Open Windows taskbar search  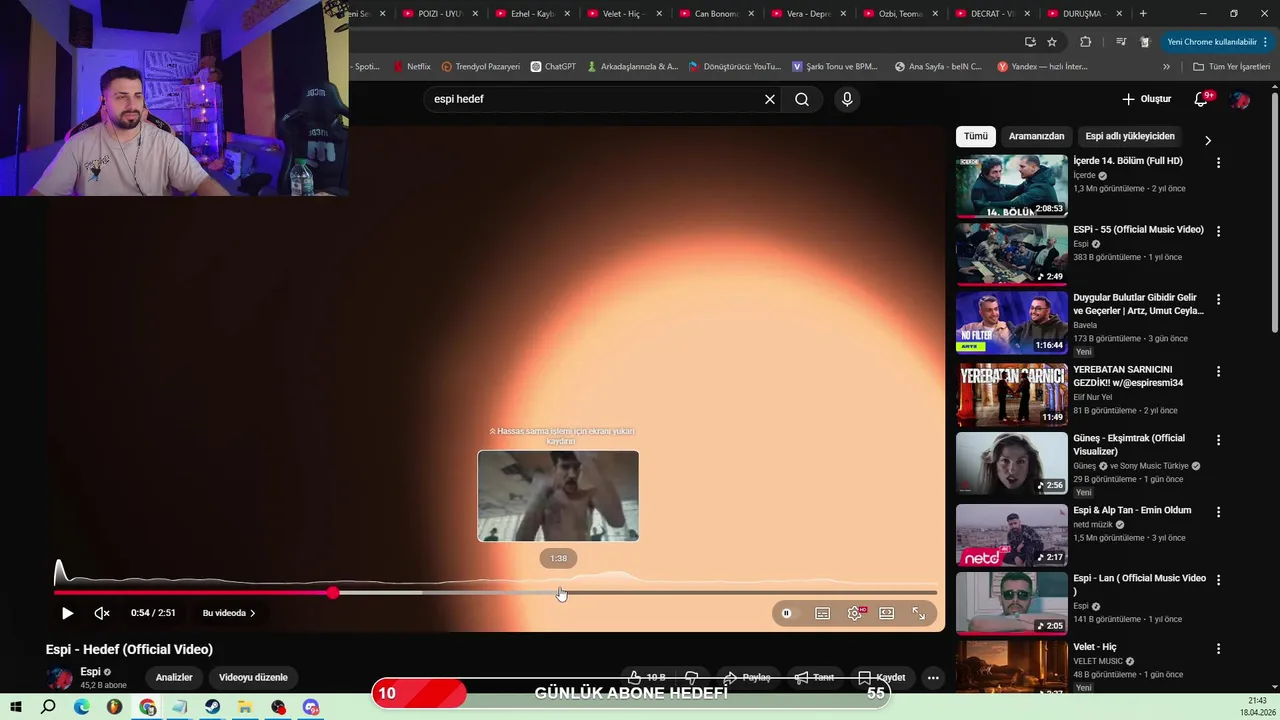coord(48,707)
